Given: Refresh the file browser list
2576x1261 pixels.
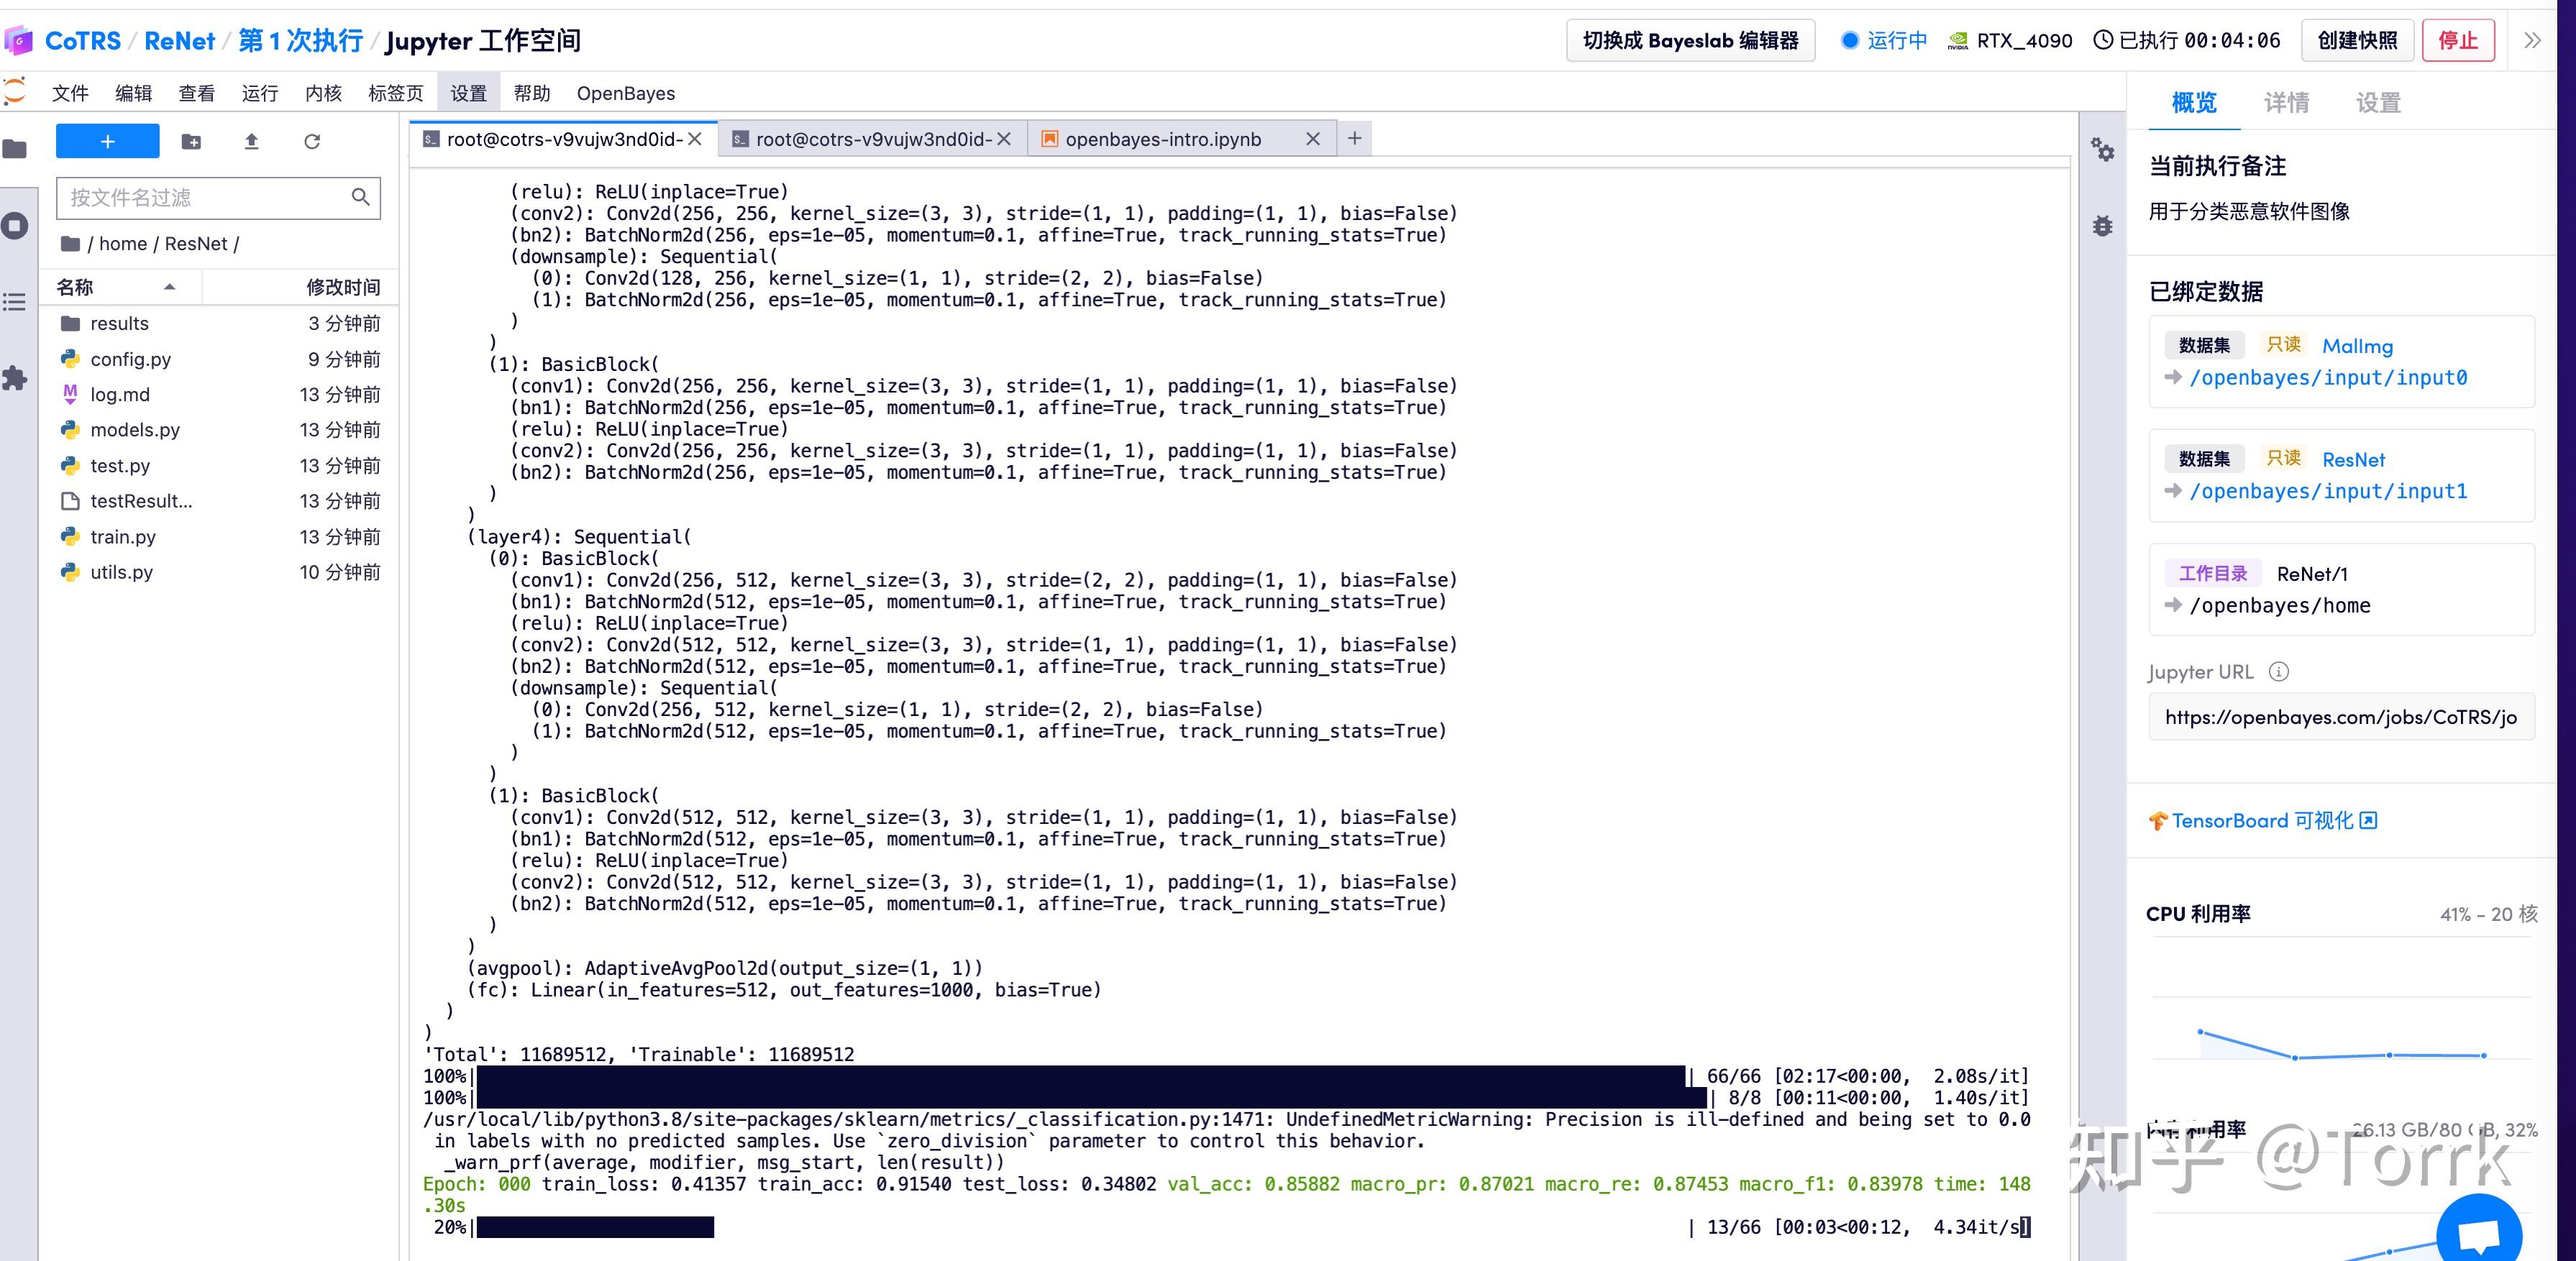Looking at the screenshot, I should (x=312, y=141).
